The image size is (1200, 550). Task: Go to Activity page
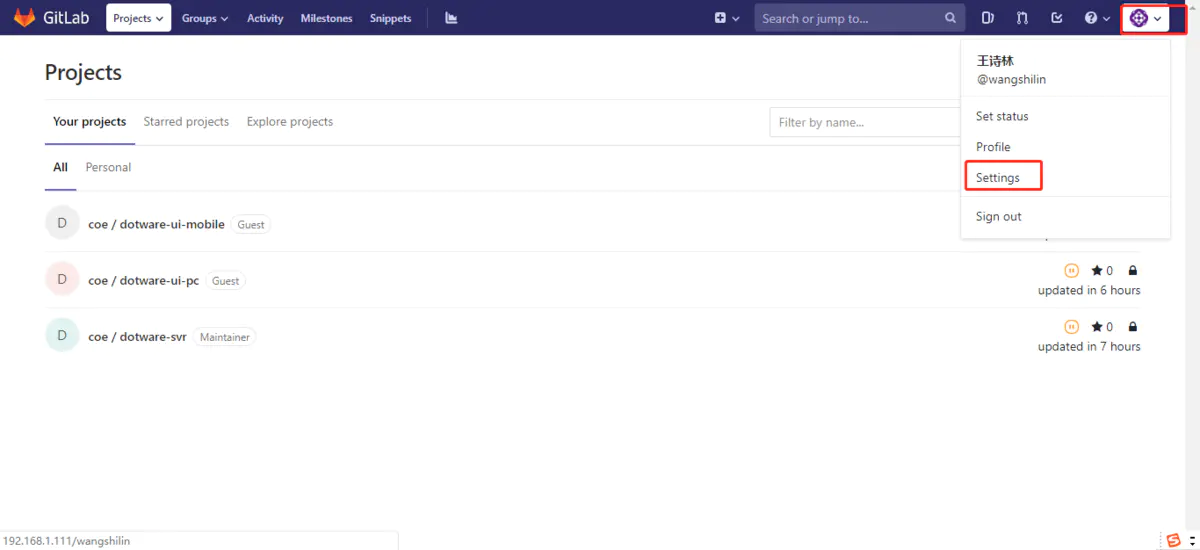point(265,18)
